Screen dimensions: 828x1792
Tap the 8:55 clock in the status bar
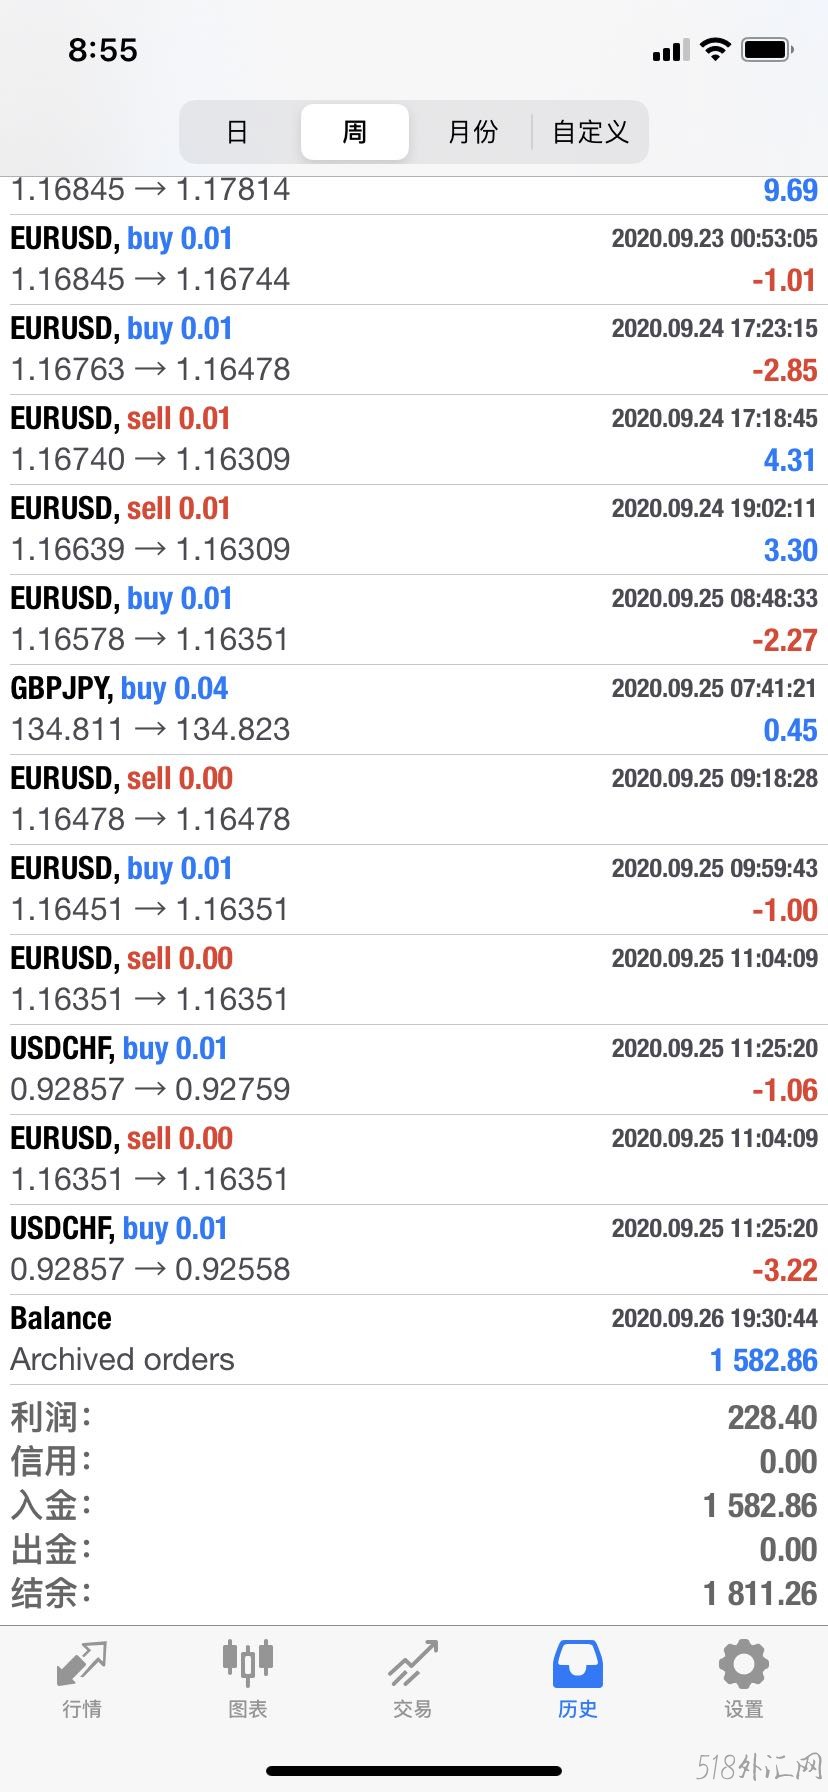click(x=103, y=50)
